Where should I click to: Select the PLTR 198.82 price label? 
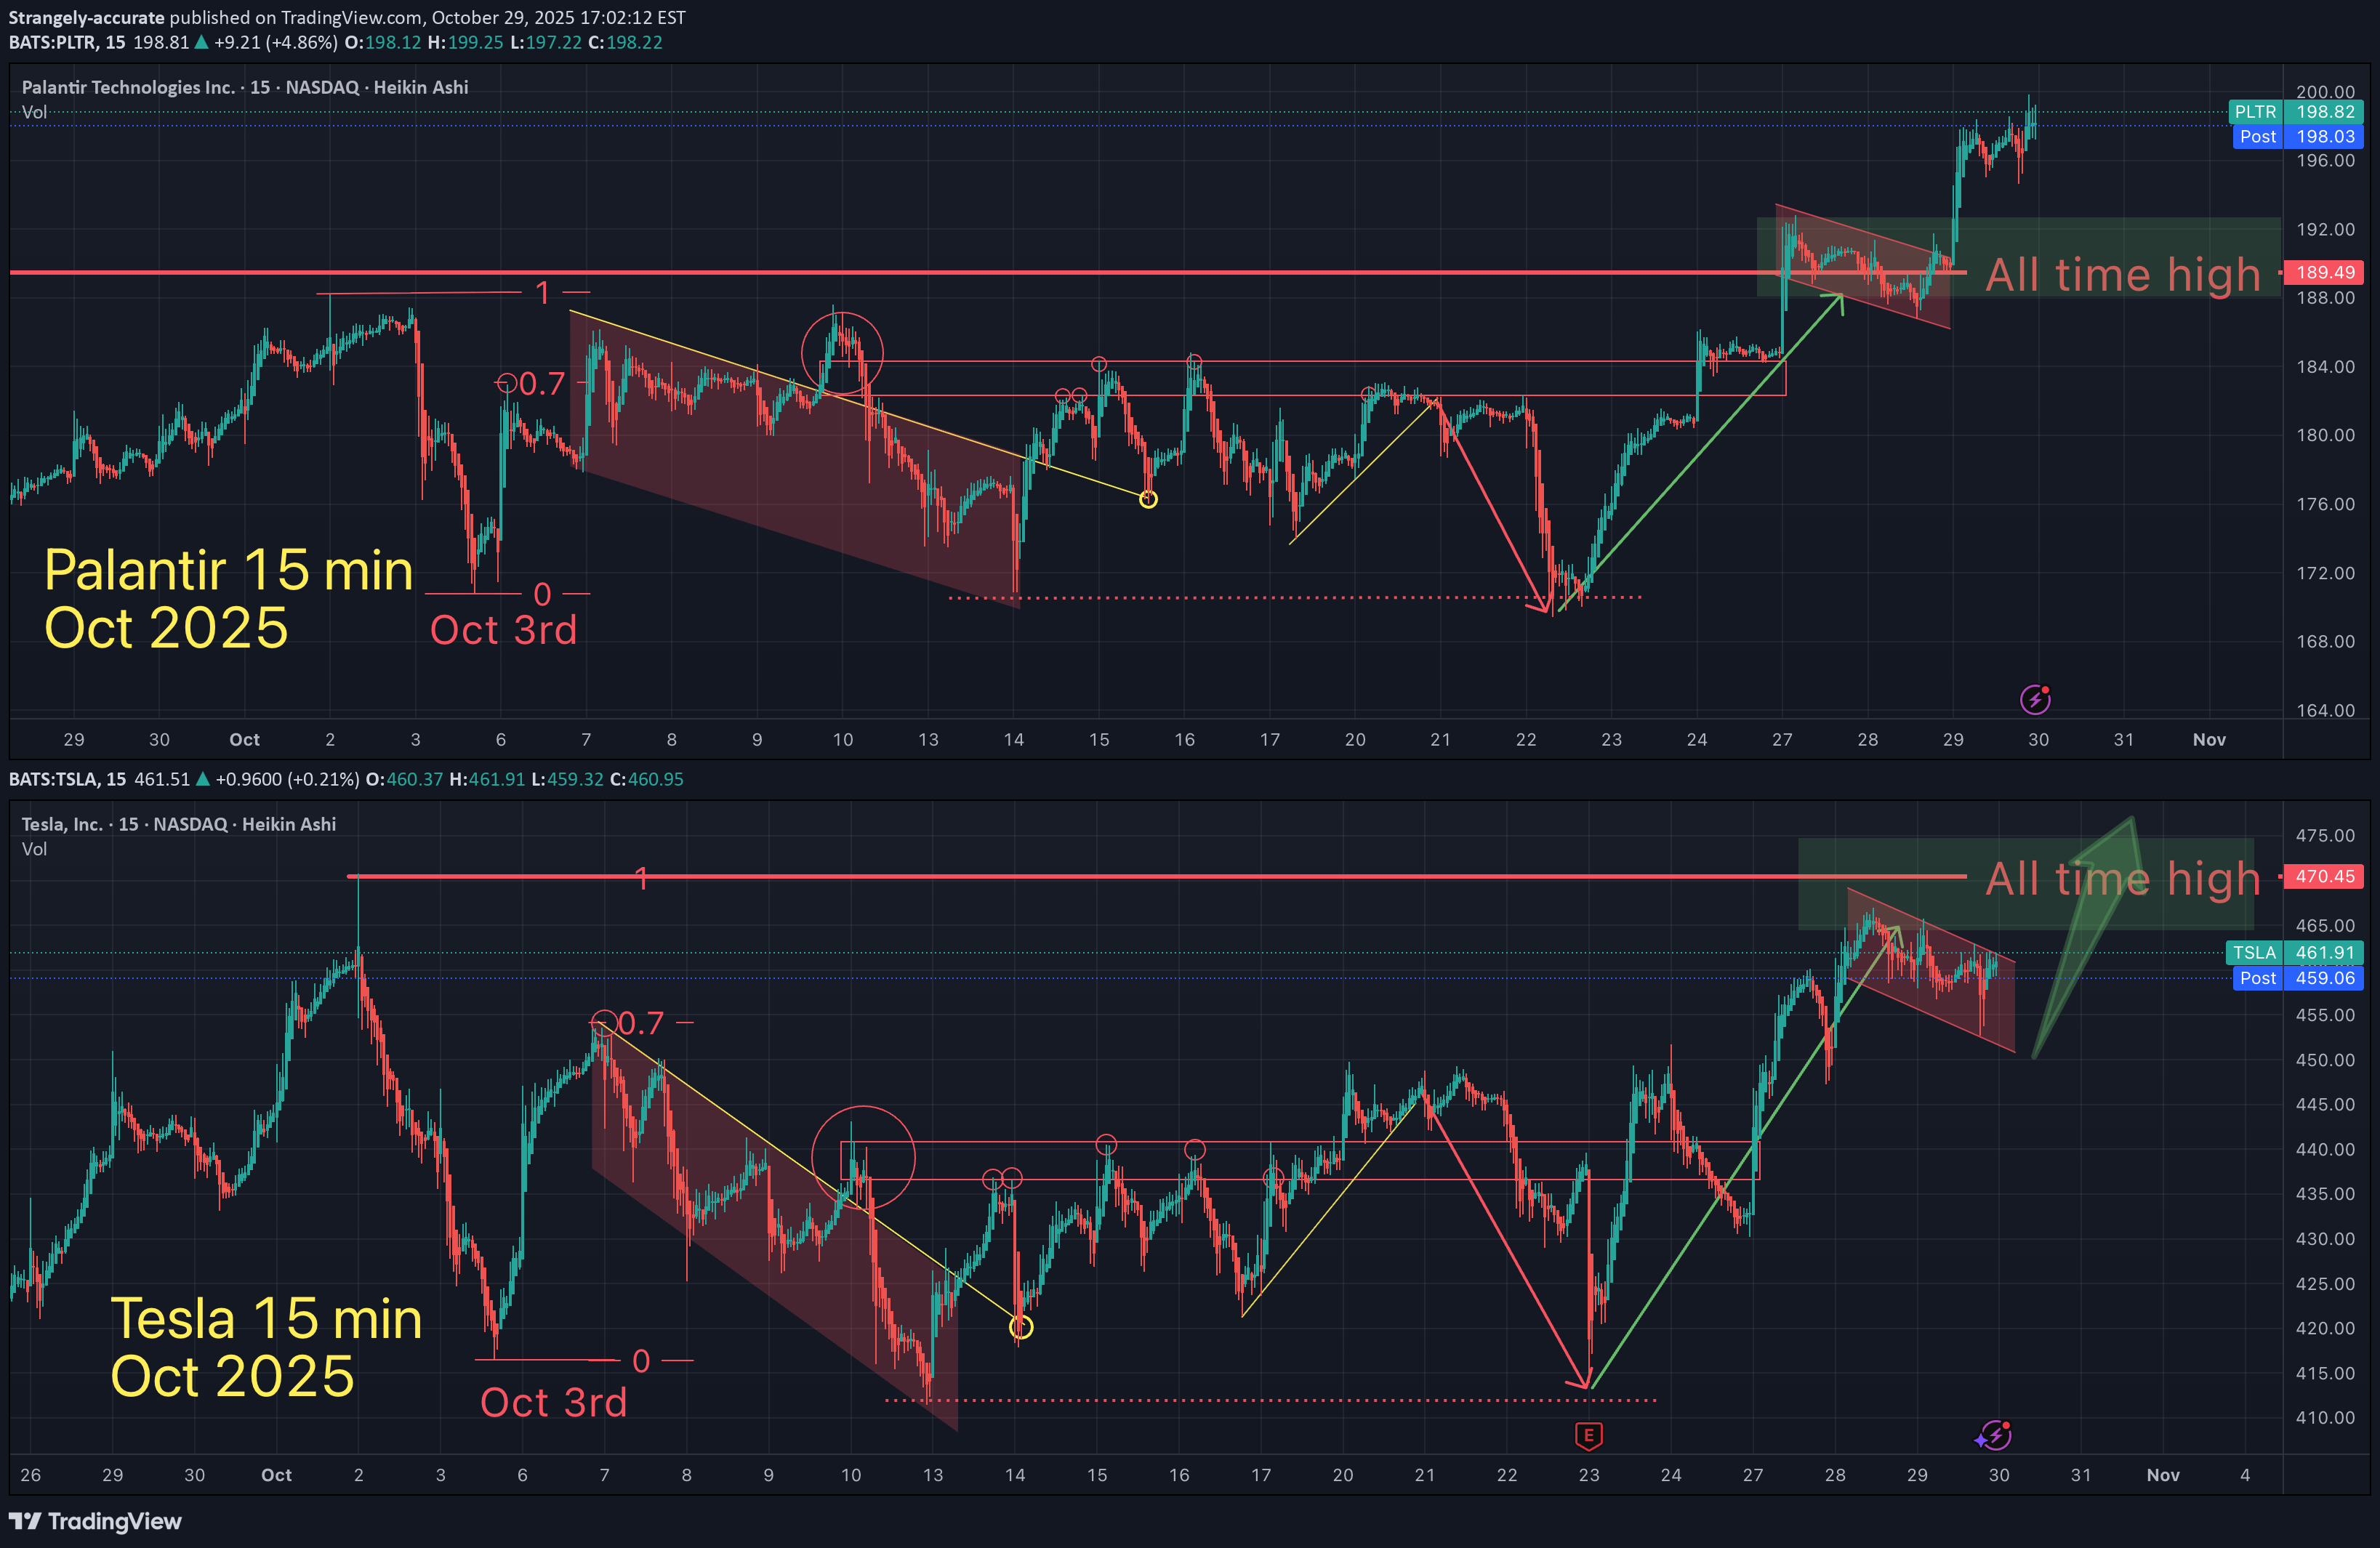2296,112
